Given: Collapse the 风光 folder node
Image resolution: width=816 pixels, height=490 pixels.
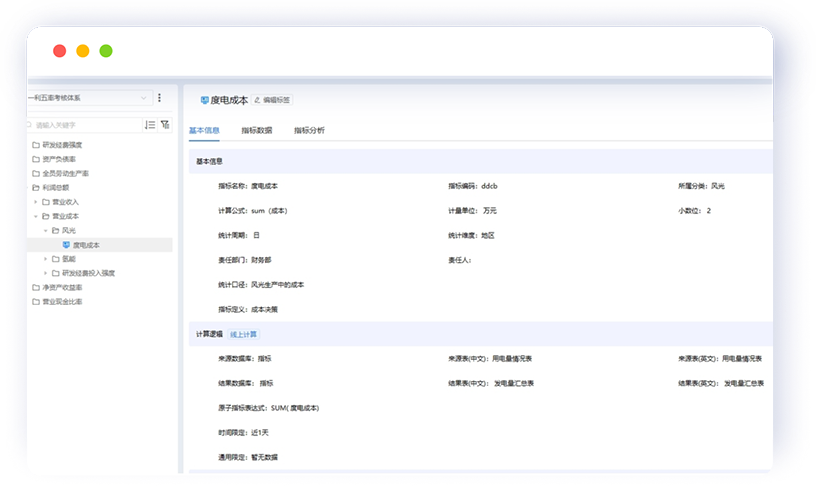Looking at the screenshot, I should [45, 230].
